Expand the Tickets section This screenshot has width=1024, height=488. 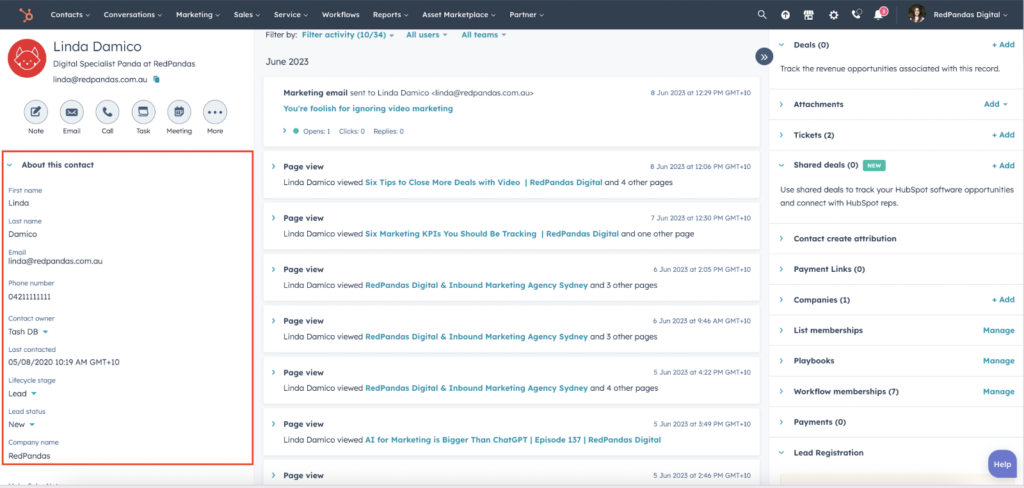pos(782,135)
